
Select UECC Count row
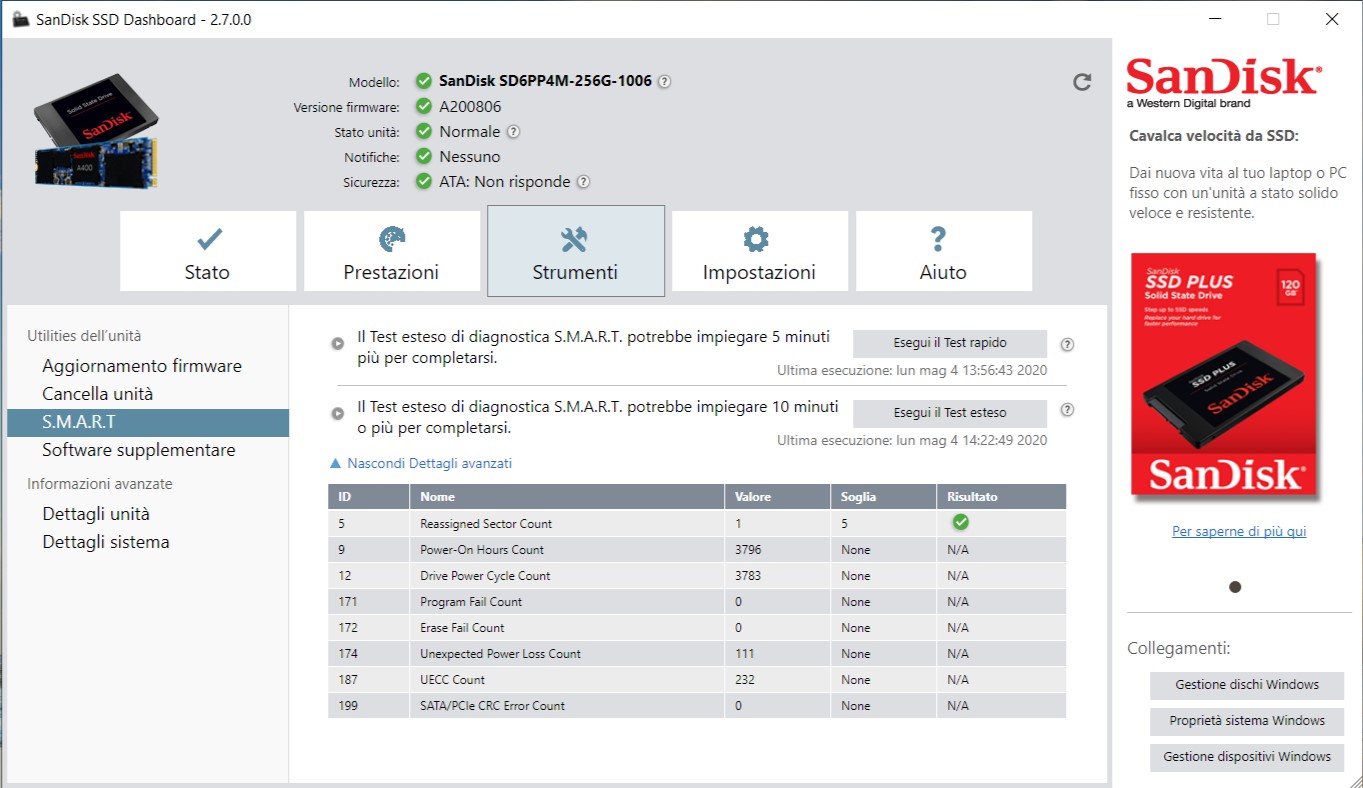pyautogui.click(x=697, y=679)
